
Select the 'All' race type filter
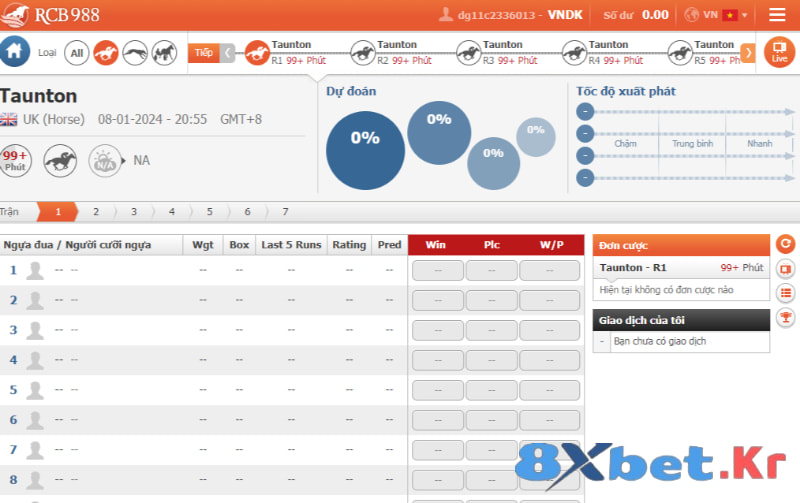[x=77, y=52]
